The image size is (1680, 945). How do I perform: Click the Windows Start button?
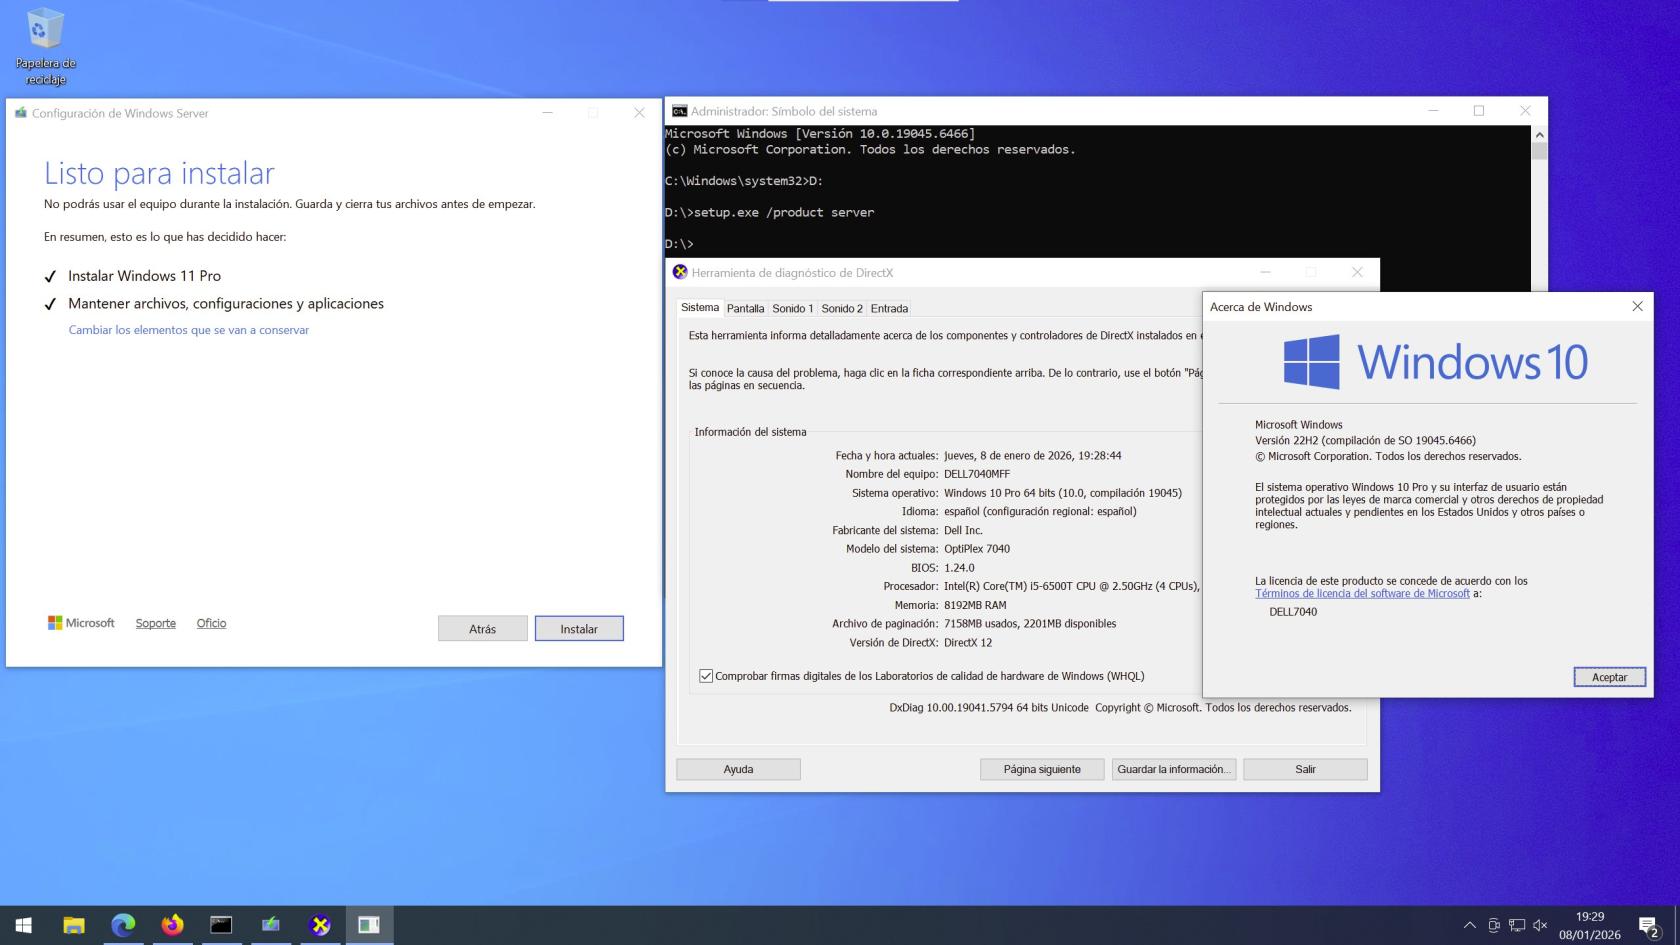tap(24, 925)
